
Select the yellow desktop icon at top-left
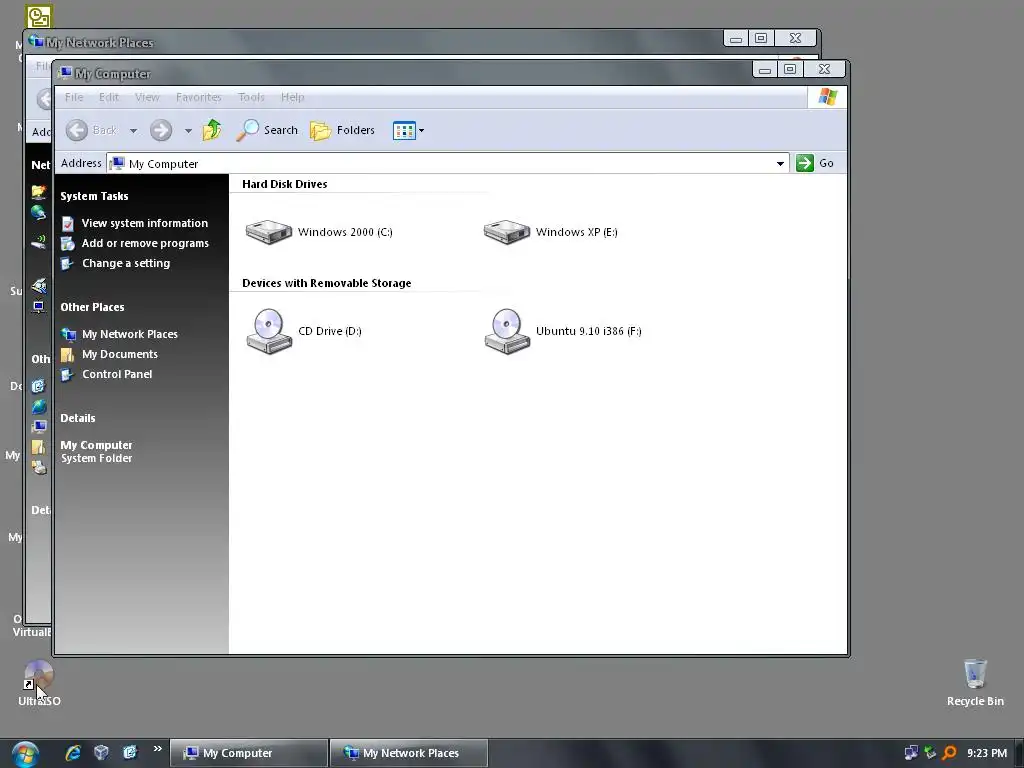tap(39, 16)
